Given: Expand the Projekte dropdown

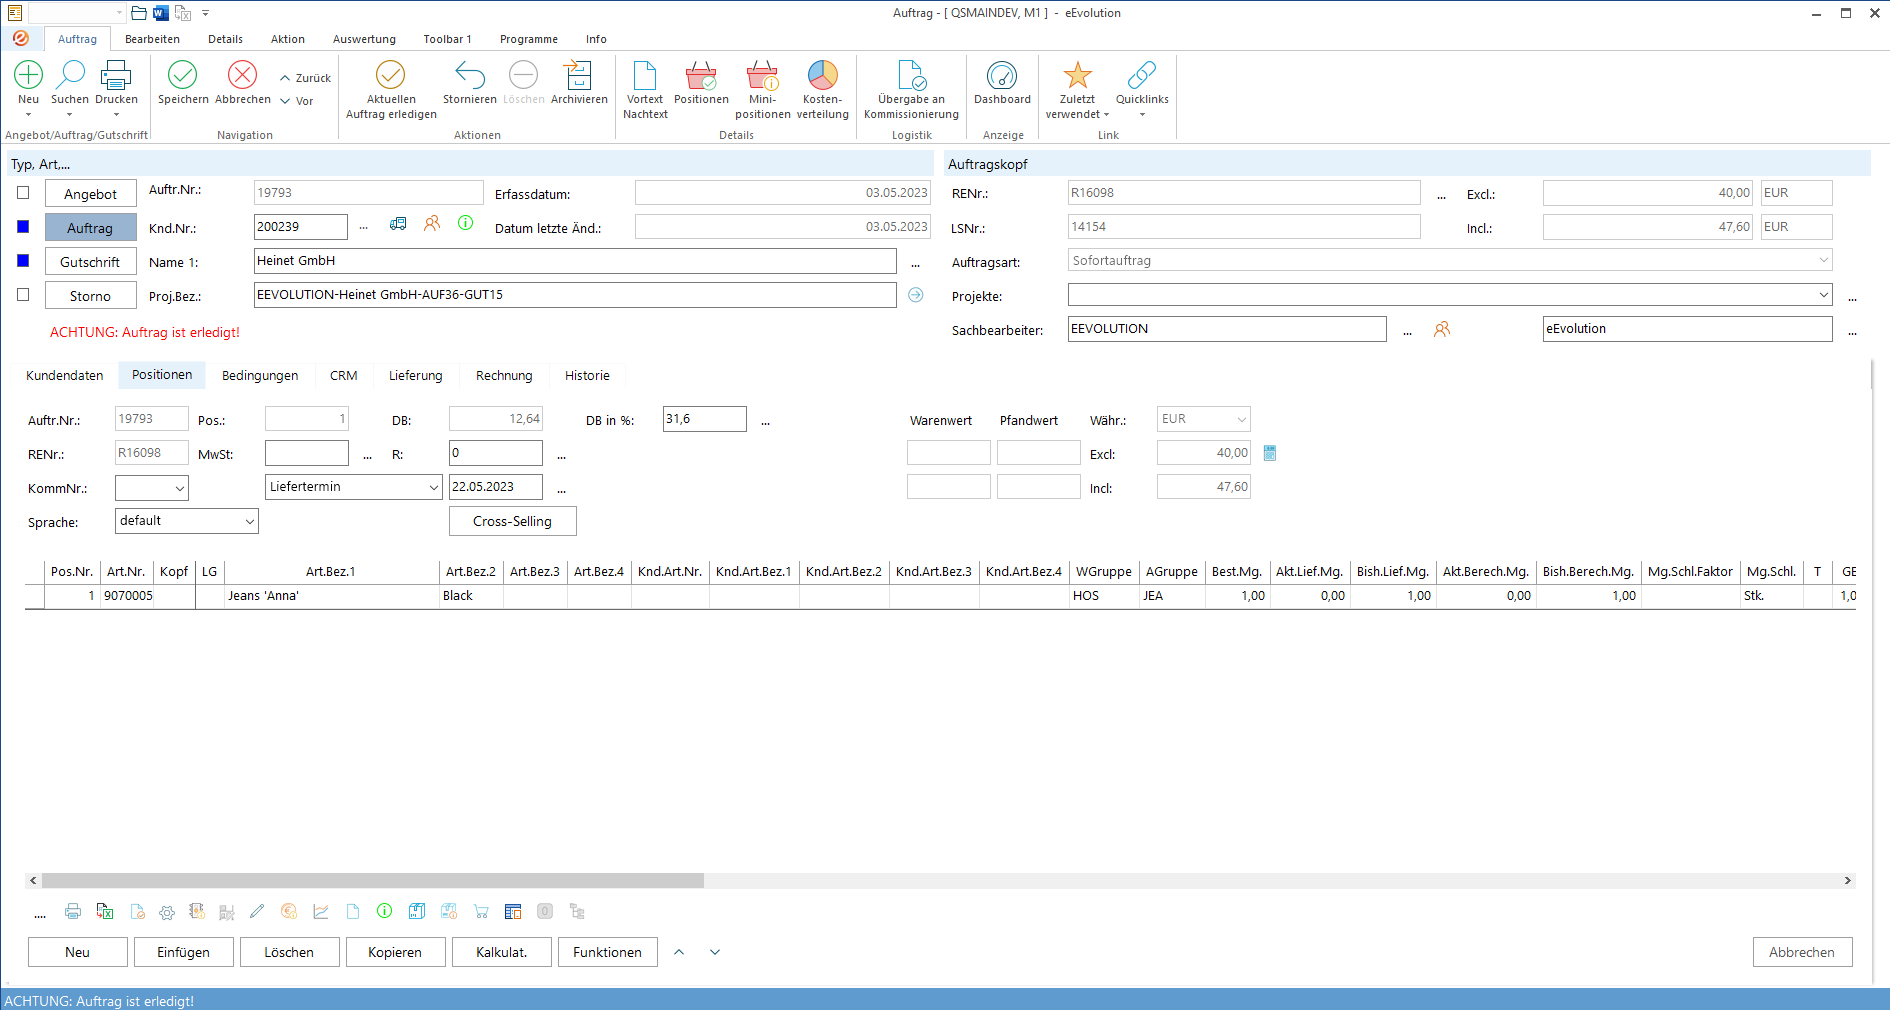Looking at the screenshot, I should [x=1824, y=295].
